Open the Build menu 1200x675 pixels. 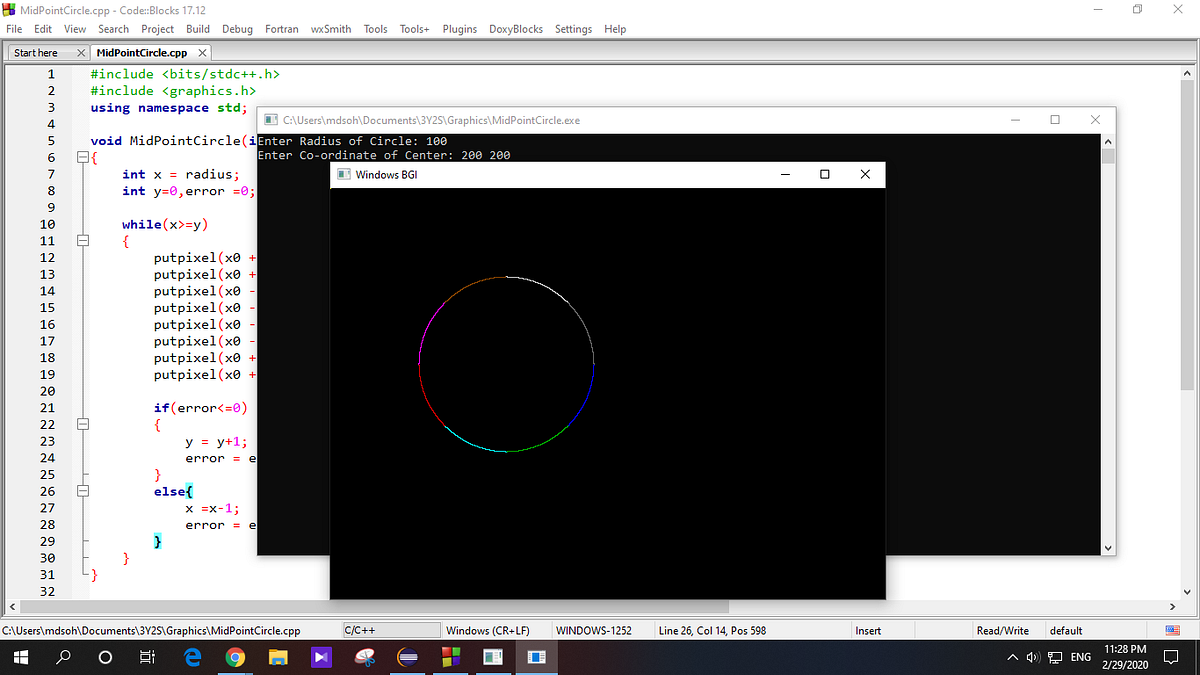197,29
